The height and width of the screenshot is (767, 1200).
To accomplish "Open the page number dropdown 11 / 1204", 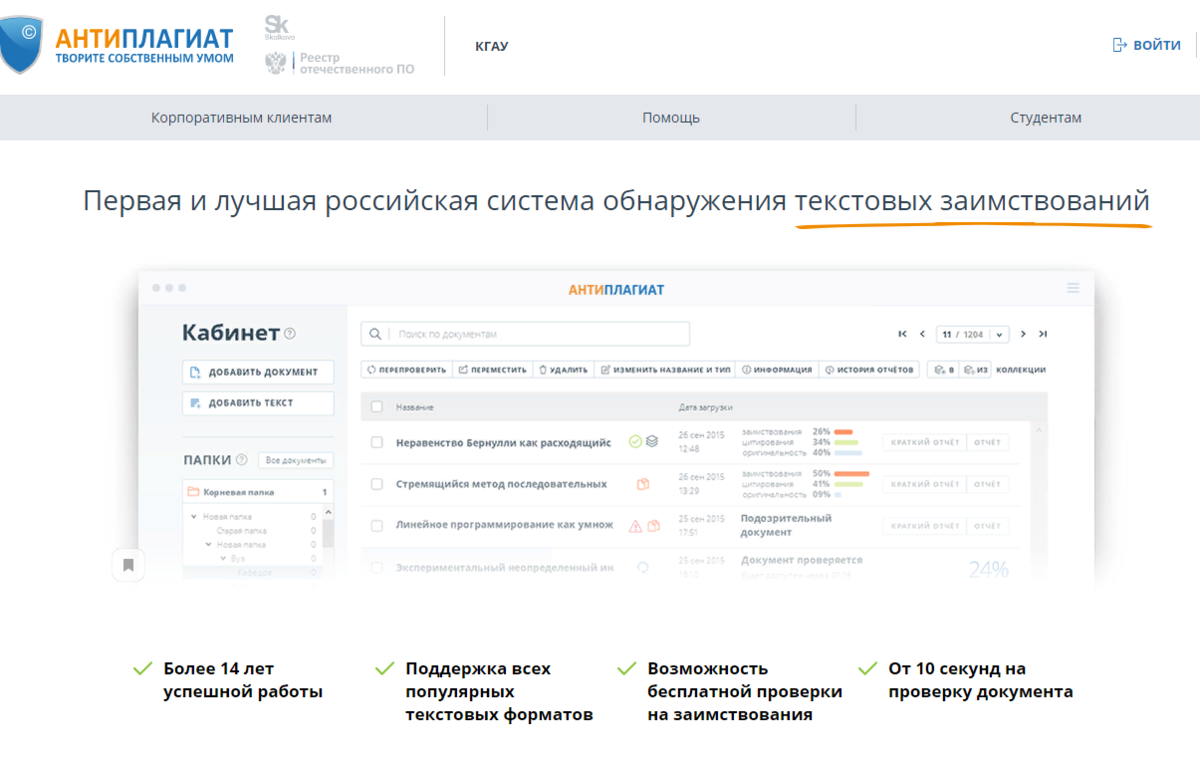I will (x=972, y=334).
